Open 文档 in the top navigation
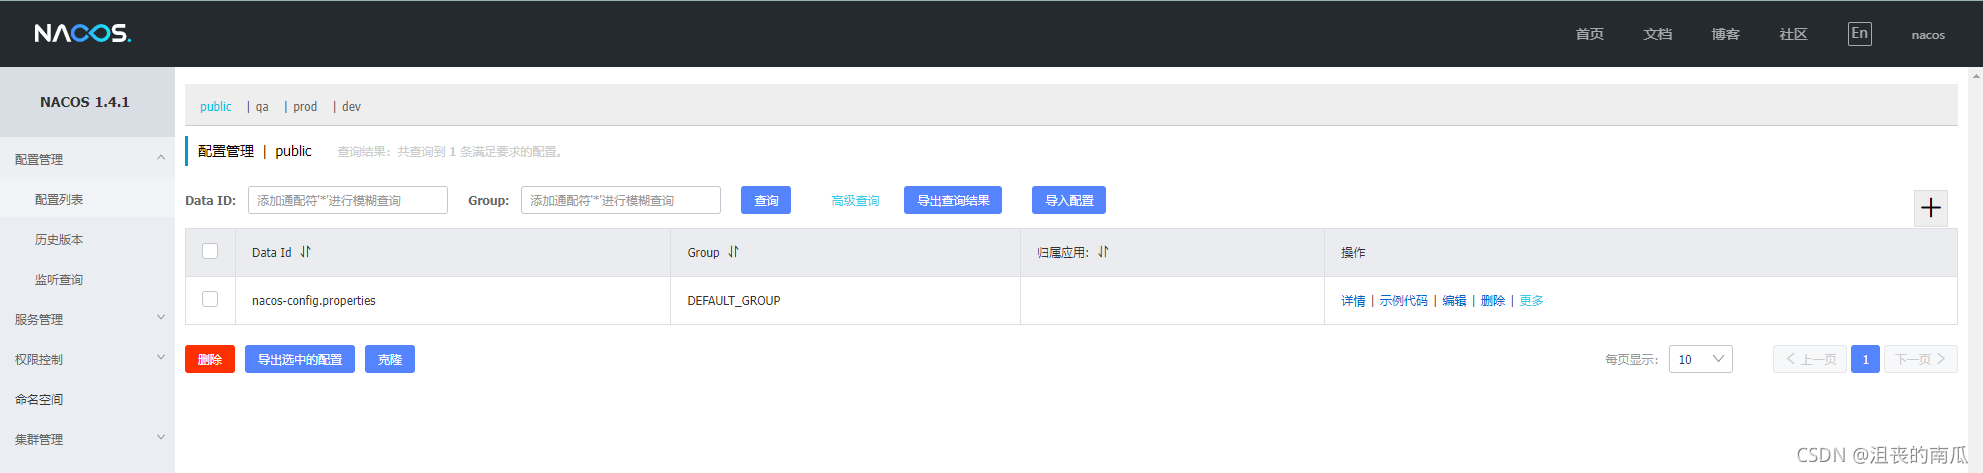Screen dimensions: 1983x473 click(x=1658, y=34)
